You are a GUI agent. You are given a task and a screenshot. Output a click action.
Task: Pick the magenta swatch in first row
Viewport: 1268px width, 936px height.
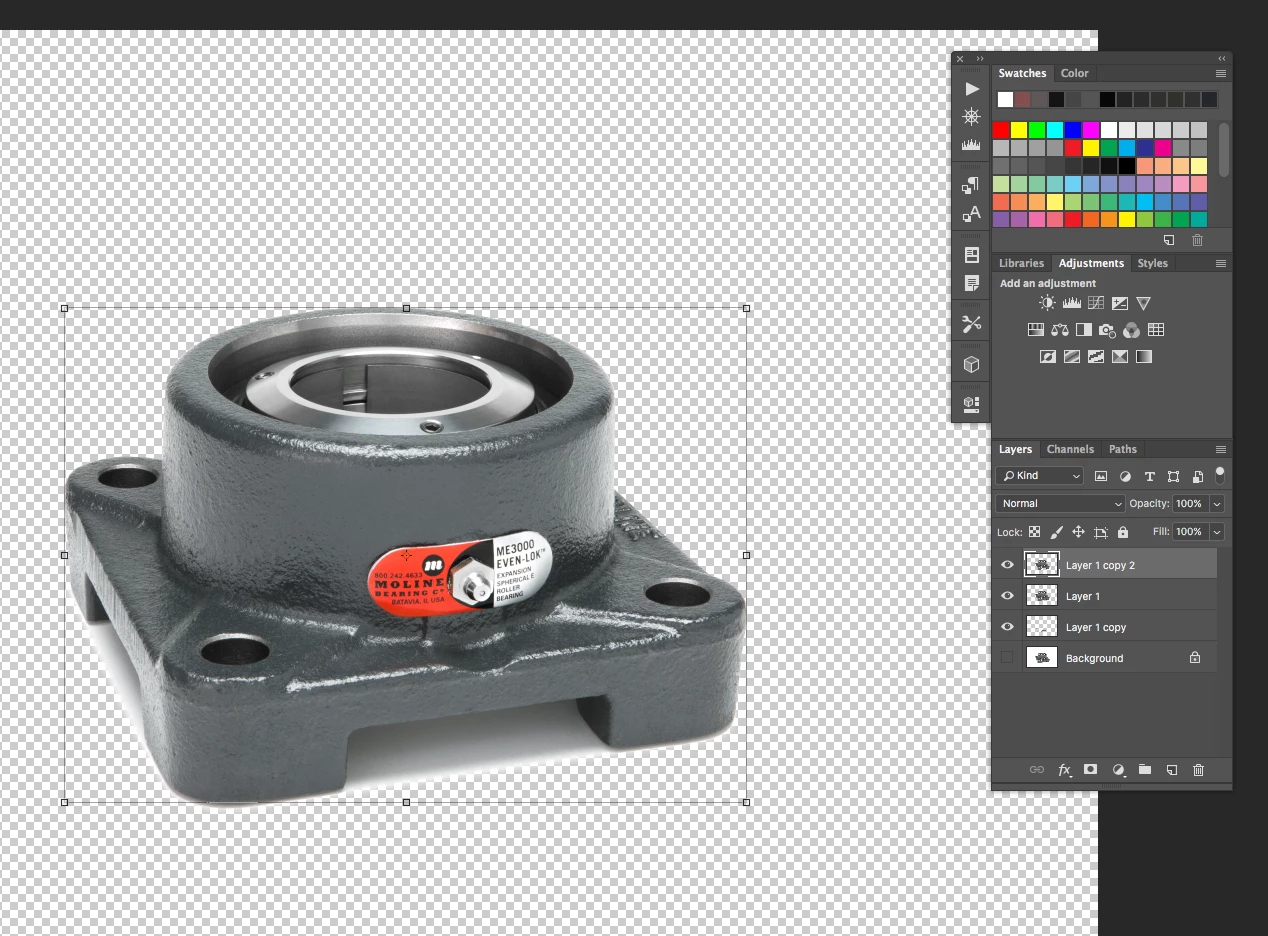[1091, 130]
